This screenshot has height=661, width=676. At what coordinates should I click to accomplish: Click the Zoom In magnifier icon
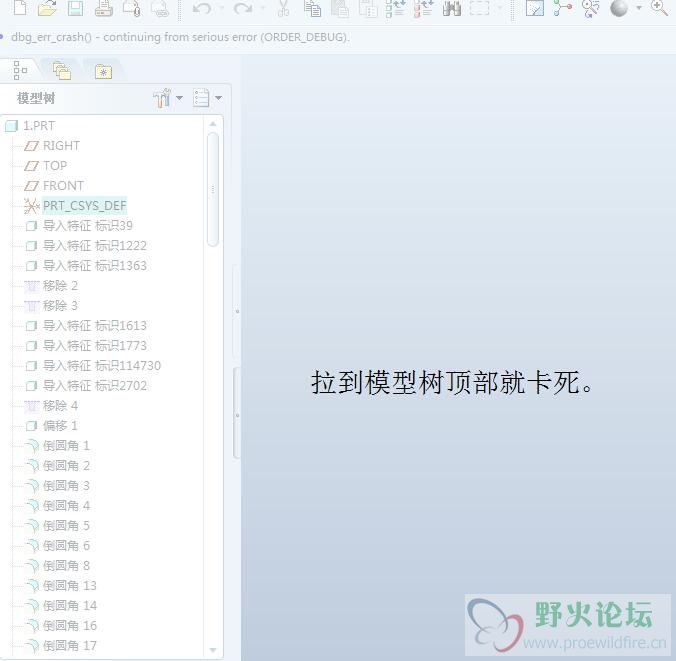659,8
